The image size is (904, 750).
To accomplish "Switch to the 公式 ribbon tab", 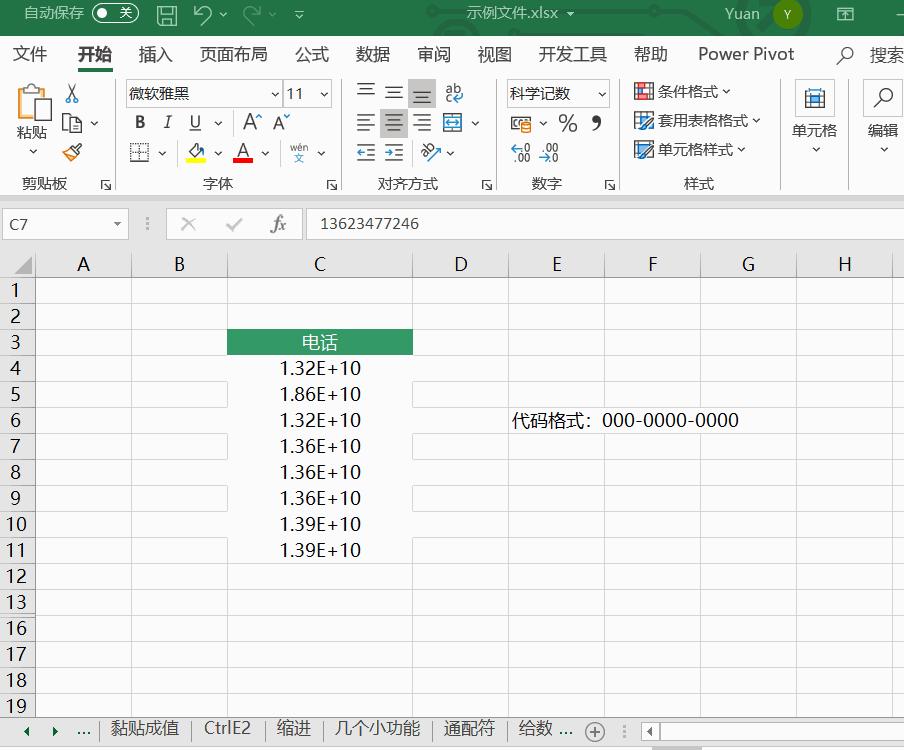I will (311, 54).
